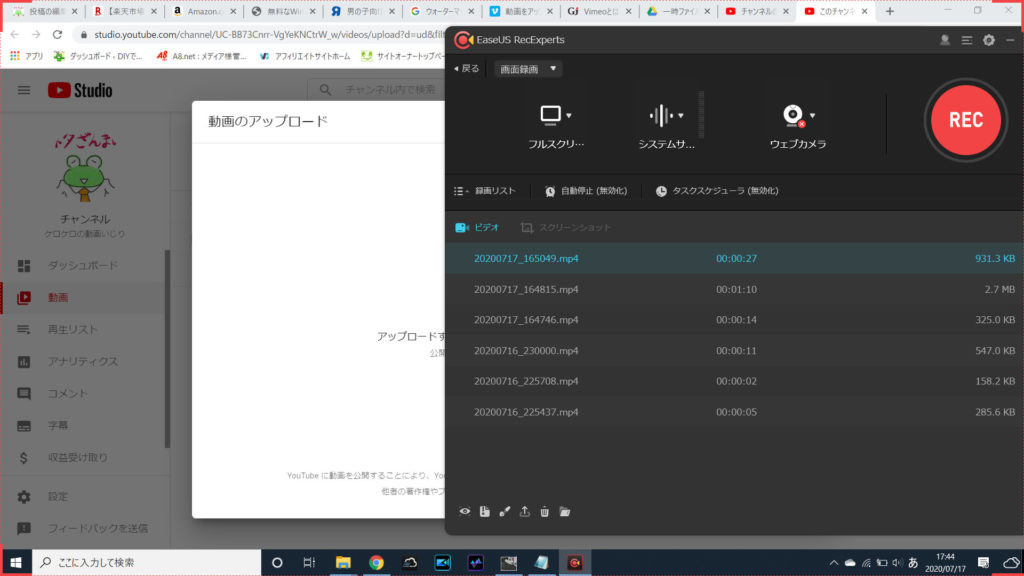Click the file document icon below the recording list

pyautogui.click(x=485, y=511)
